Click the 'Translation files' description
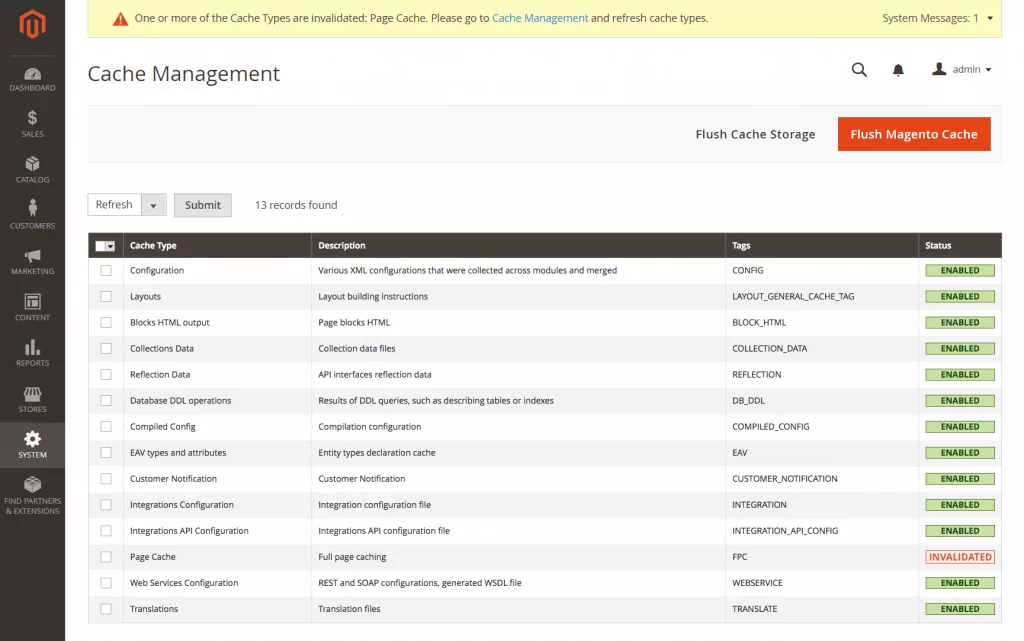1024x641 pixels. pos(349,609)
